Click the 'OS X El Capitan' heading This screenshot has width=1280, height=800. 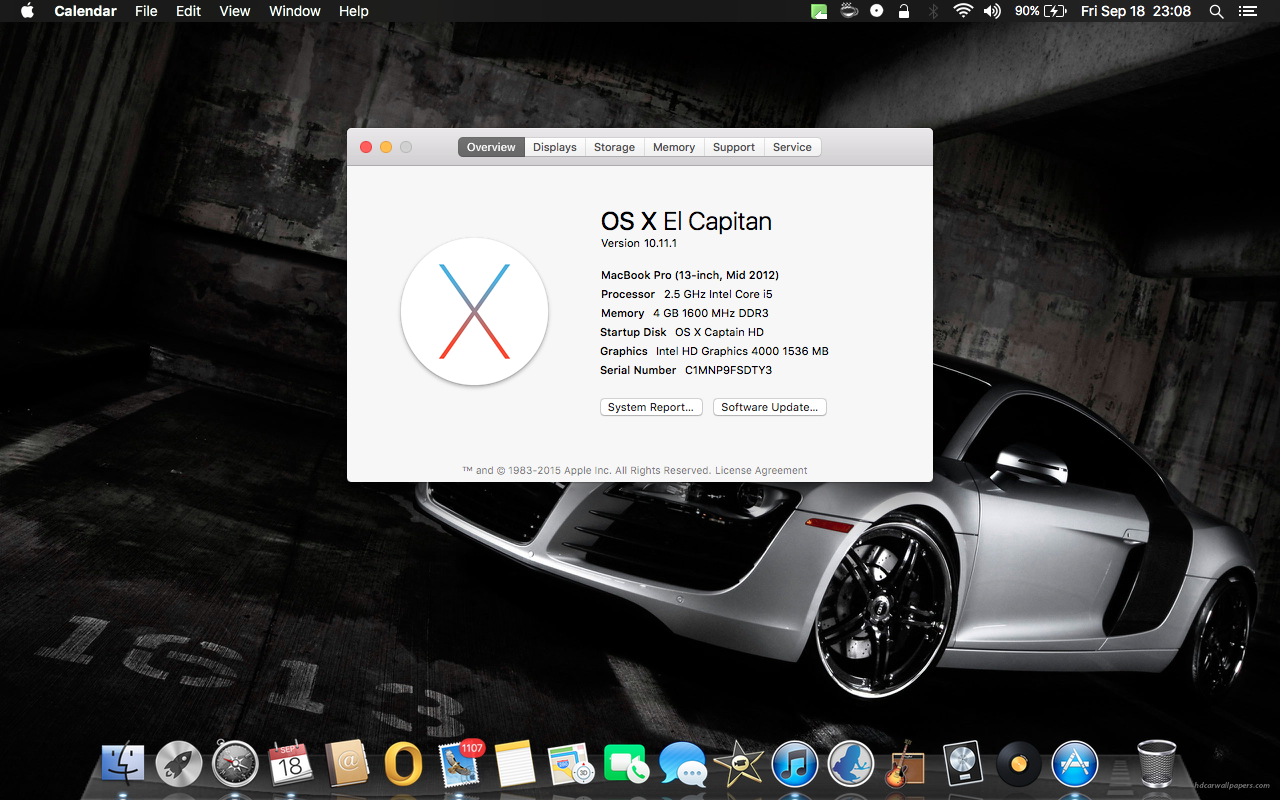point(686,221)
